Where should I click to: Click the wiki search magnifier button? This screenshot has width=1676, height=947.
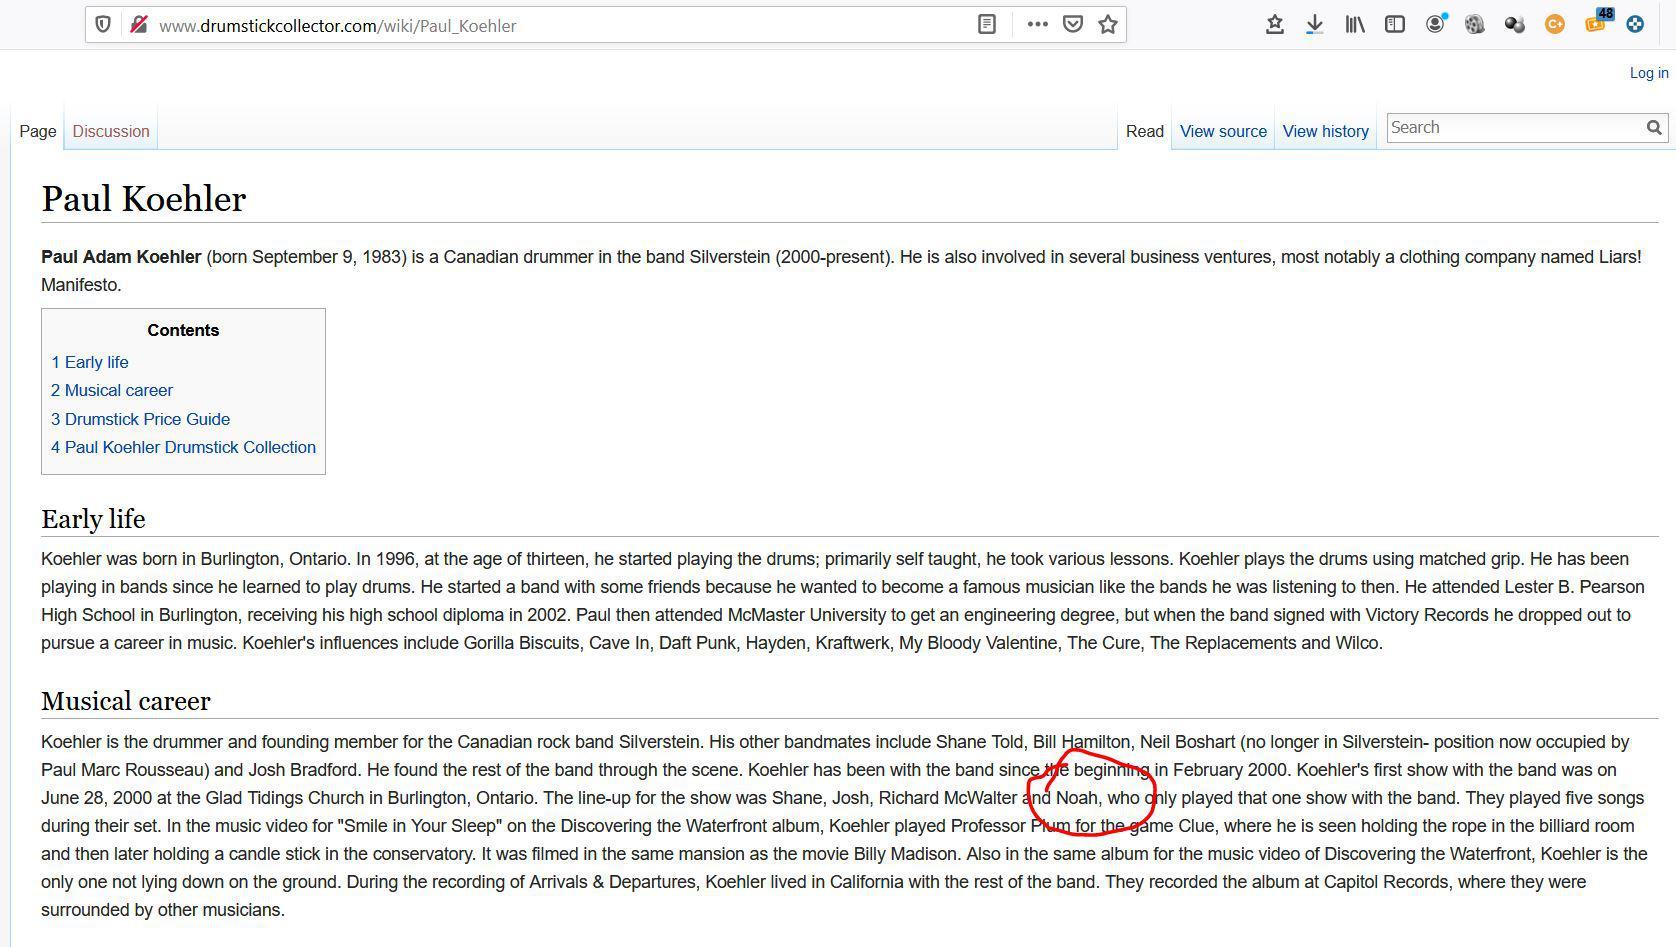pyautogui.click(x=1654, y=128)
